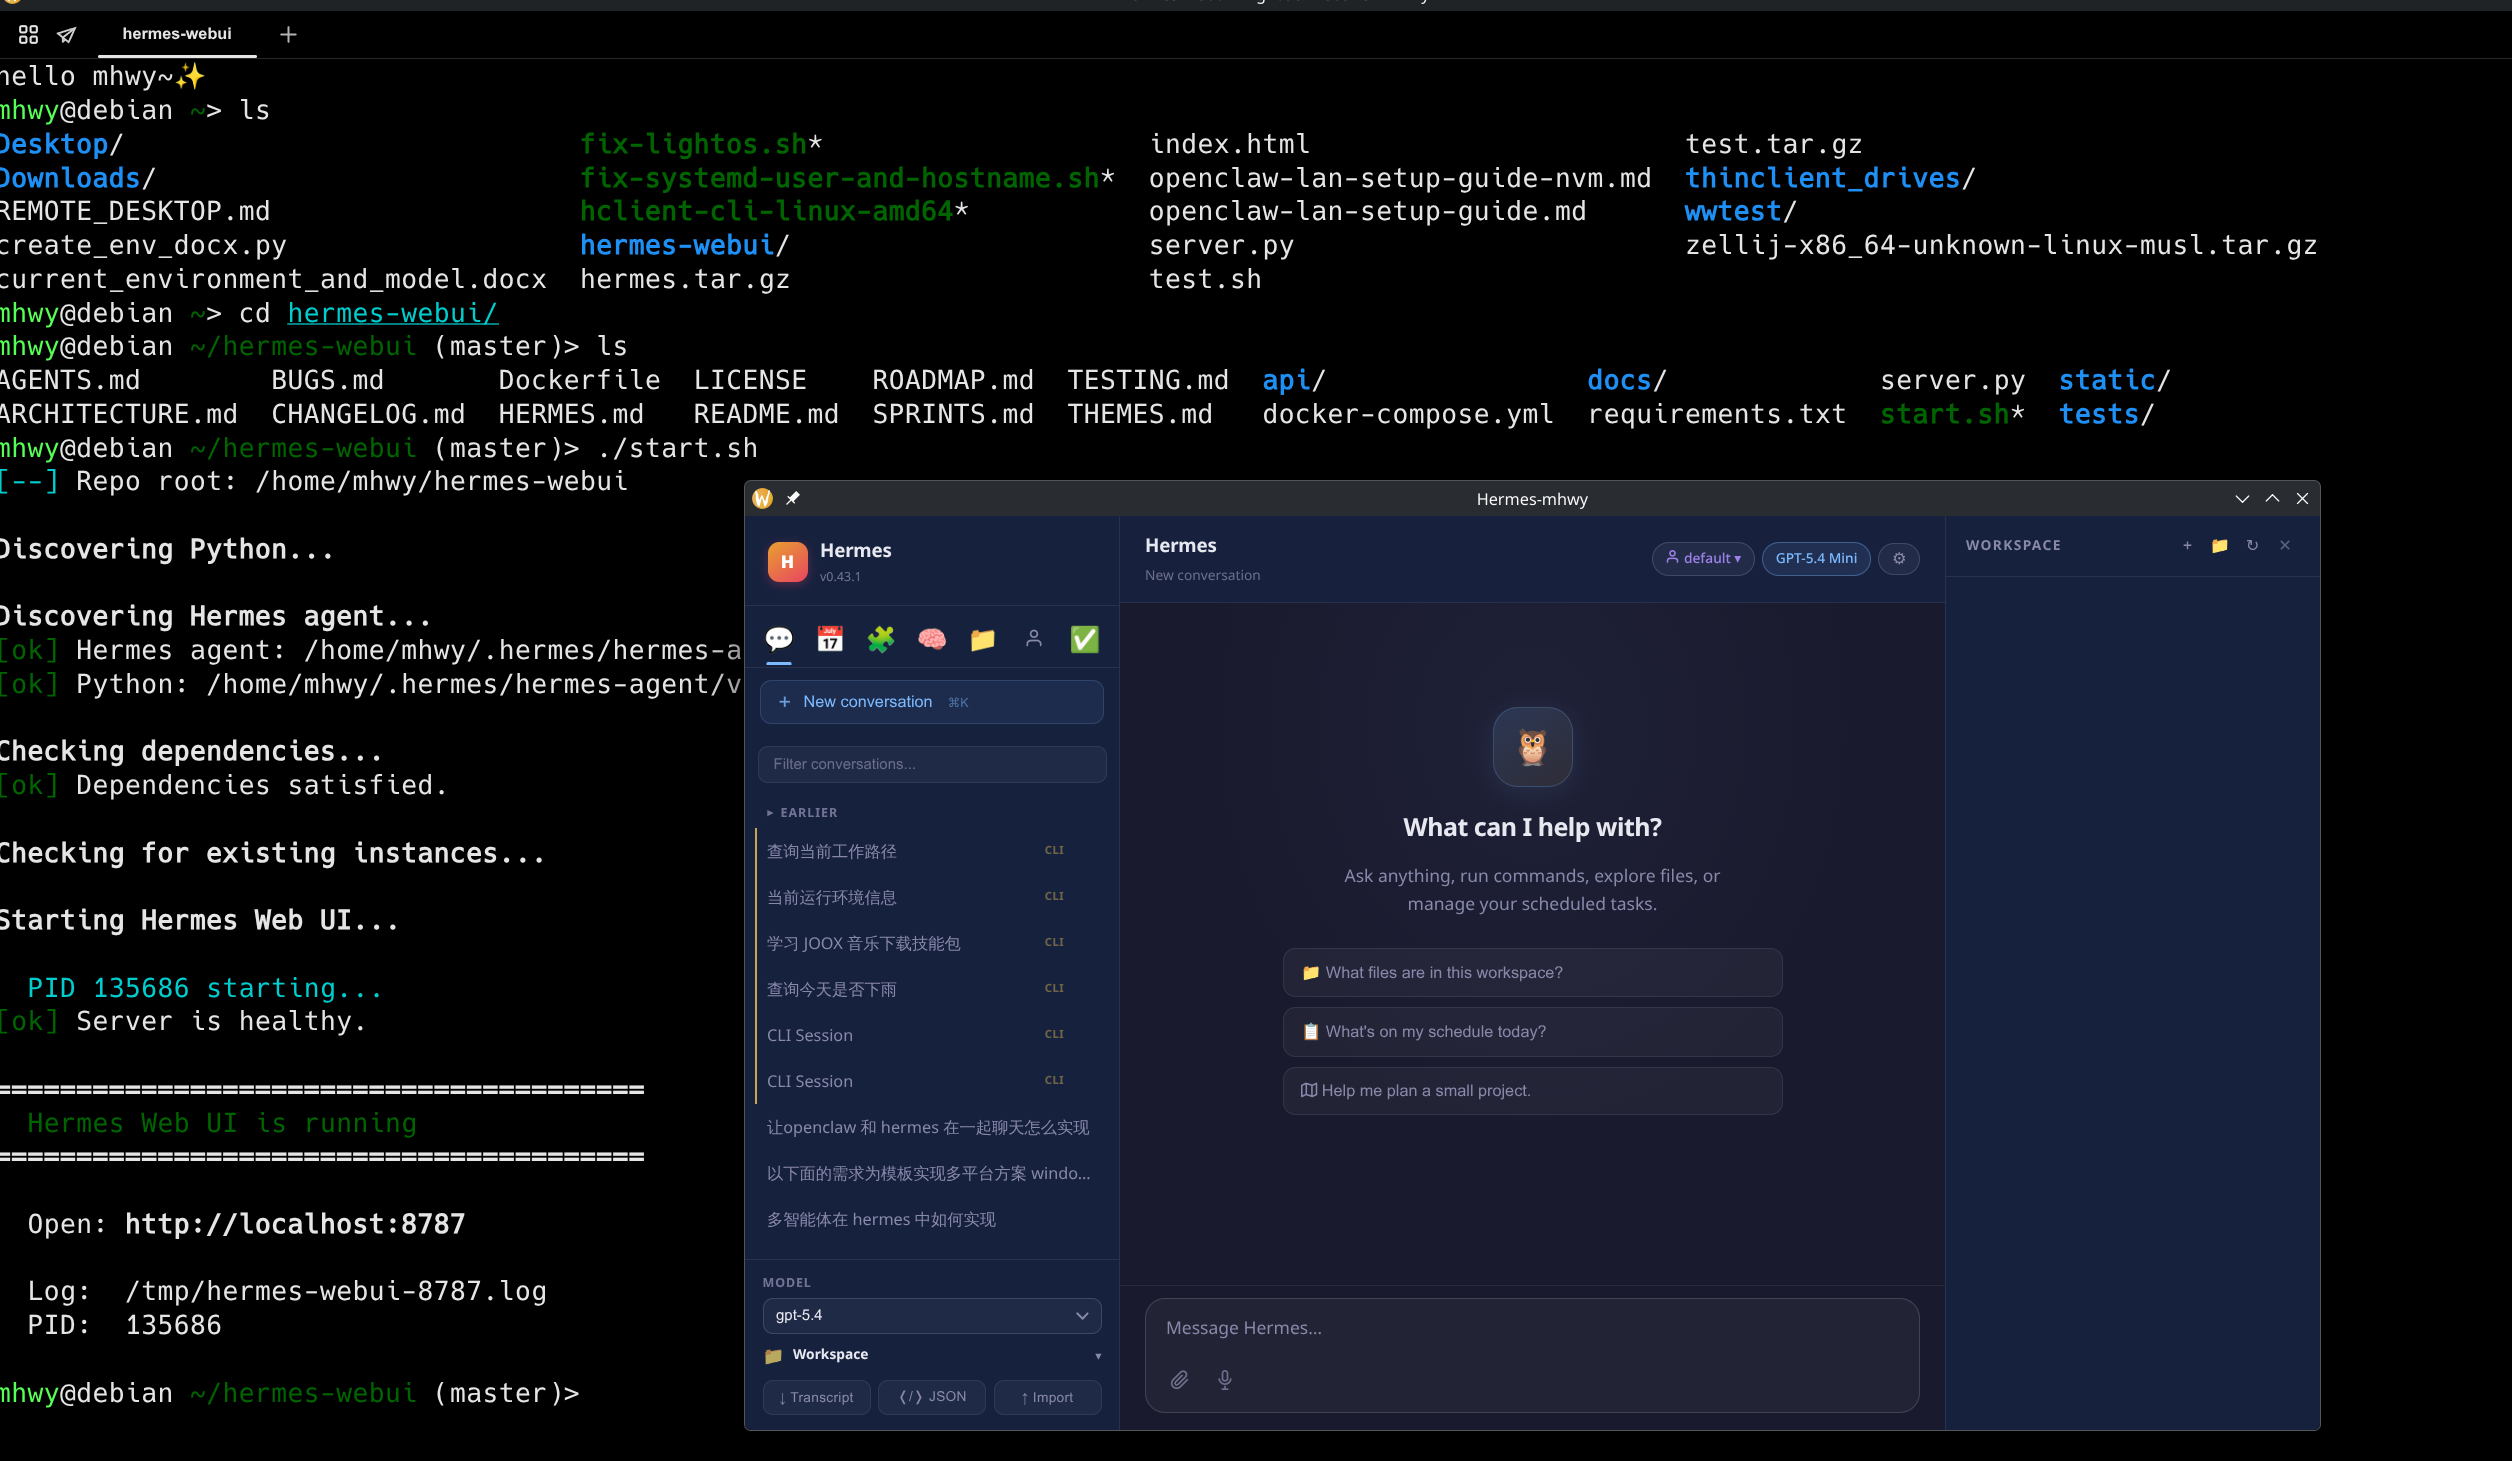Click the Hermes-mhwy window collapse chevron
This screenshot has width=2512, height=1461.
click(2242, 498)
